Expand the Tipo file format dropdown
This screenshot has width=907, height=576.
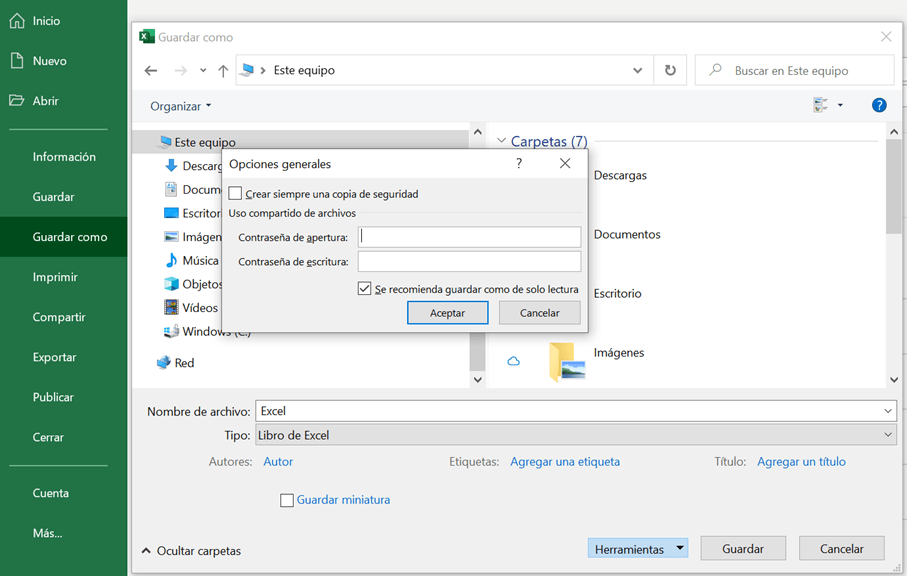[x=888, y=436]
